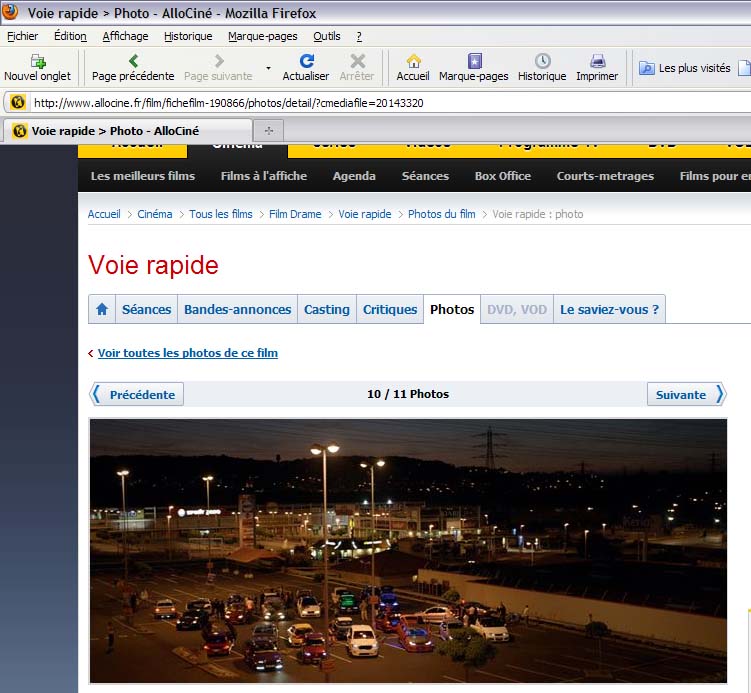This screenshot has width=751, height=693.
Task: Click the Firefox logo in title bar
Action: (11, 11)
